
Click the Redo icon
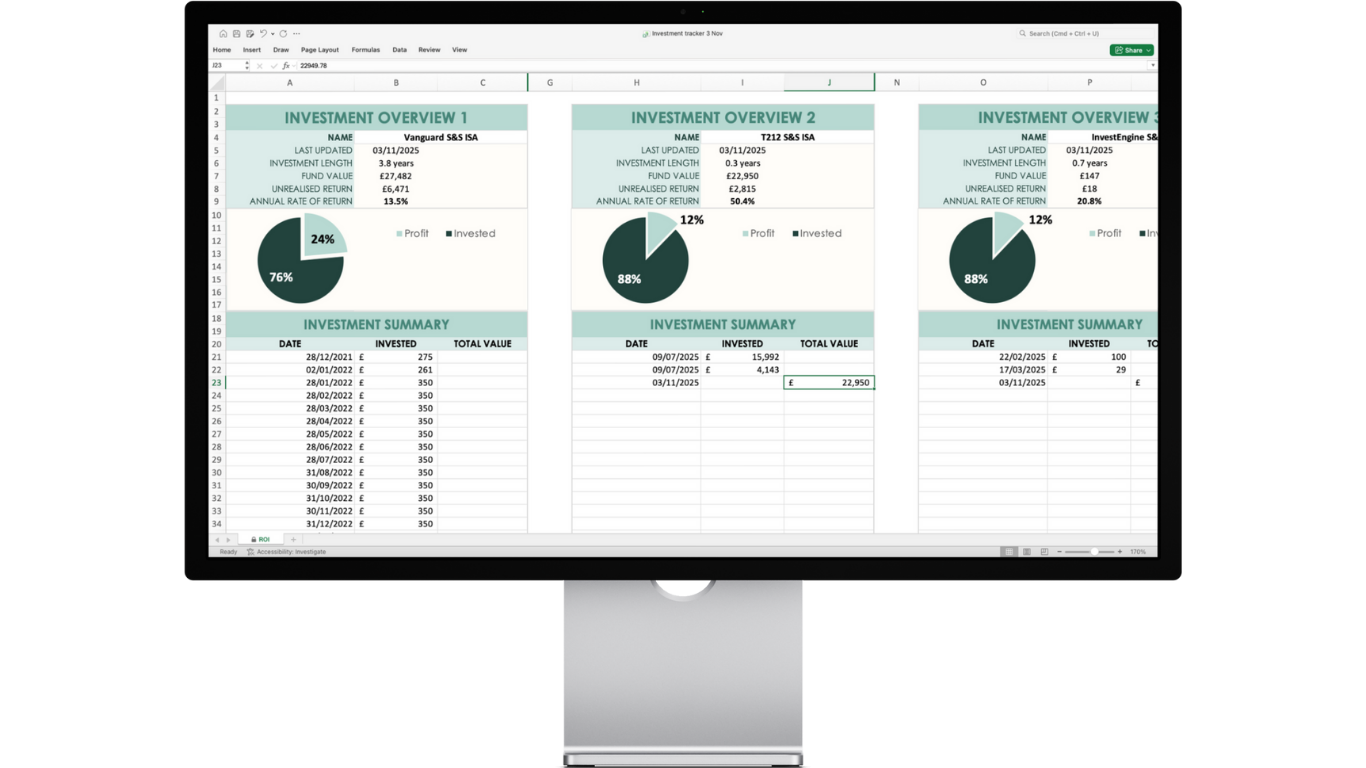pyautogui.click(x=283, y=34)
